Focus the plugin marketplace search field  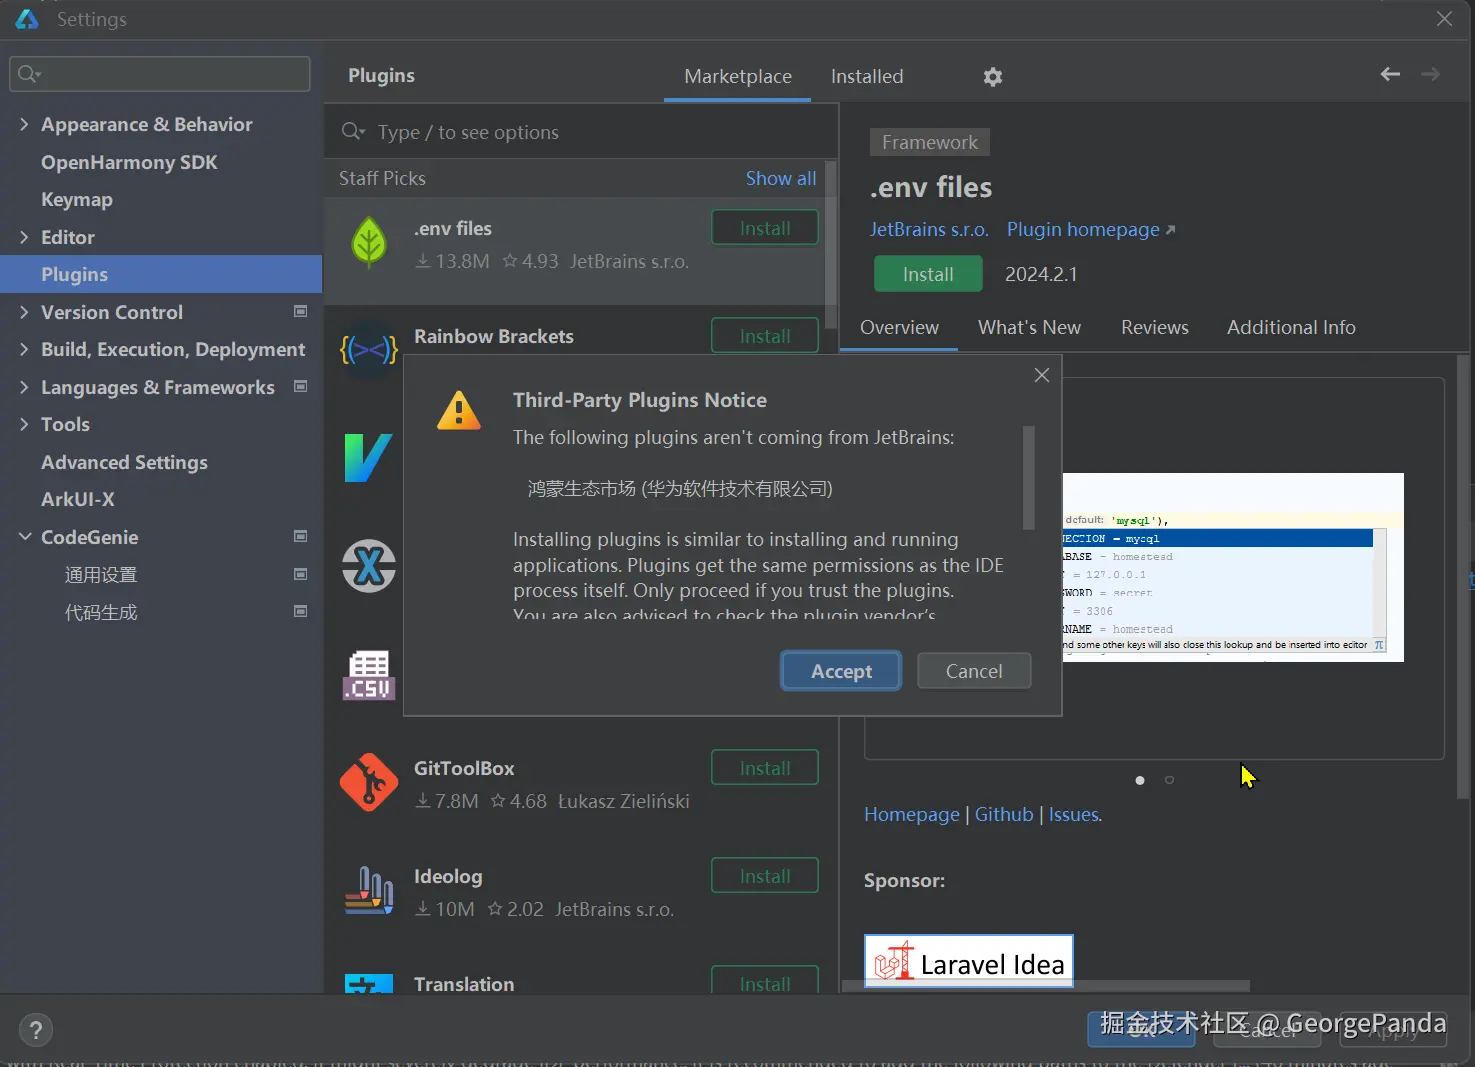(581, 132)
